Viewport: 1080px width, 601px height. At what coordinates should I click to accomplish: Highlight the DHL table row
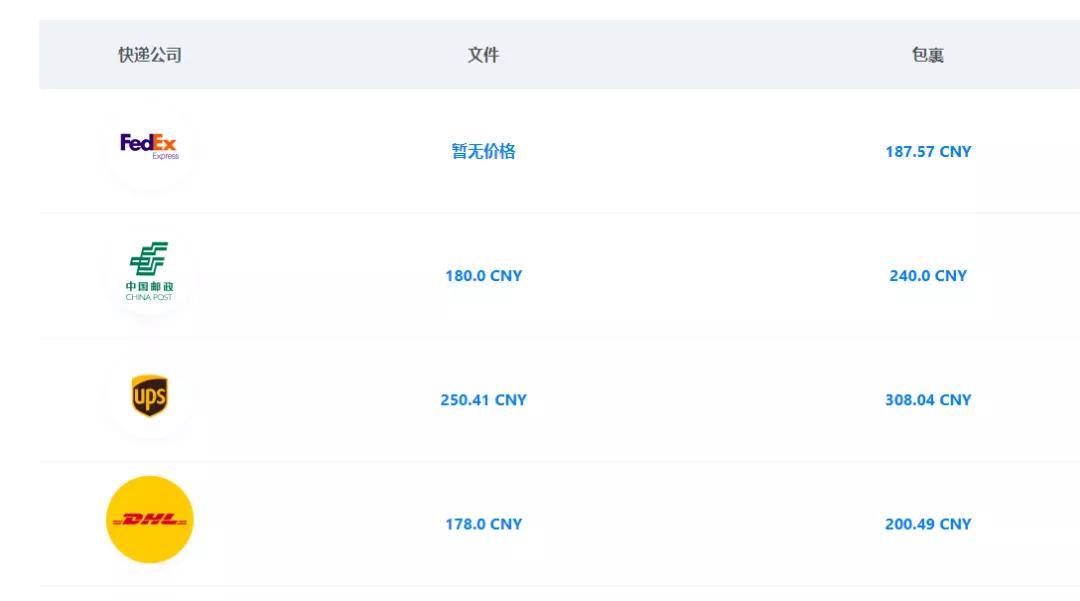(700, 524)
